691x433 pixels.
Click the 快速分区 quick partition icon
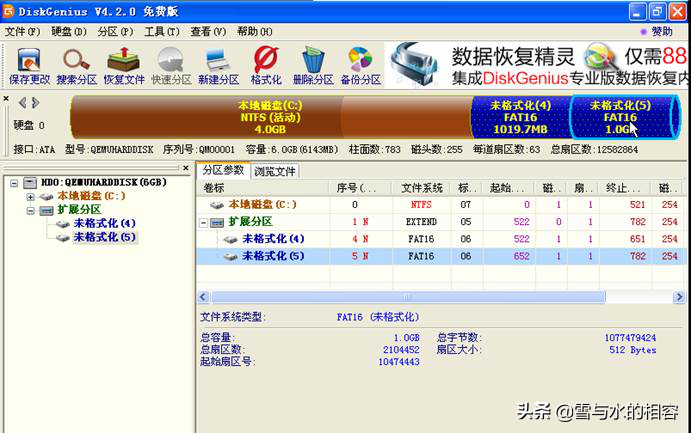[171, 66]
